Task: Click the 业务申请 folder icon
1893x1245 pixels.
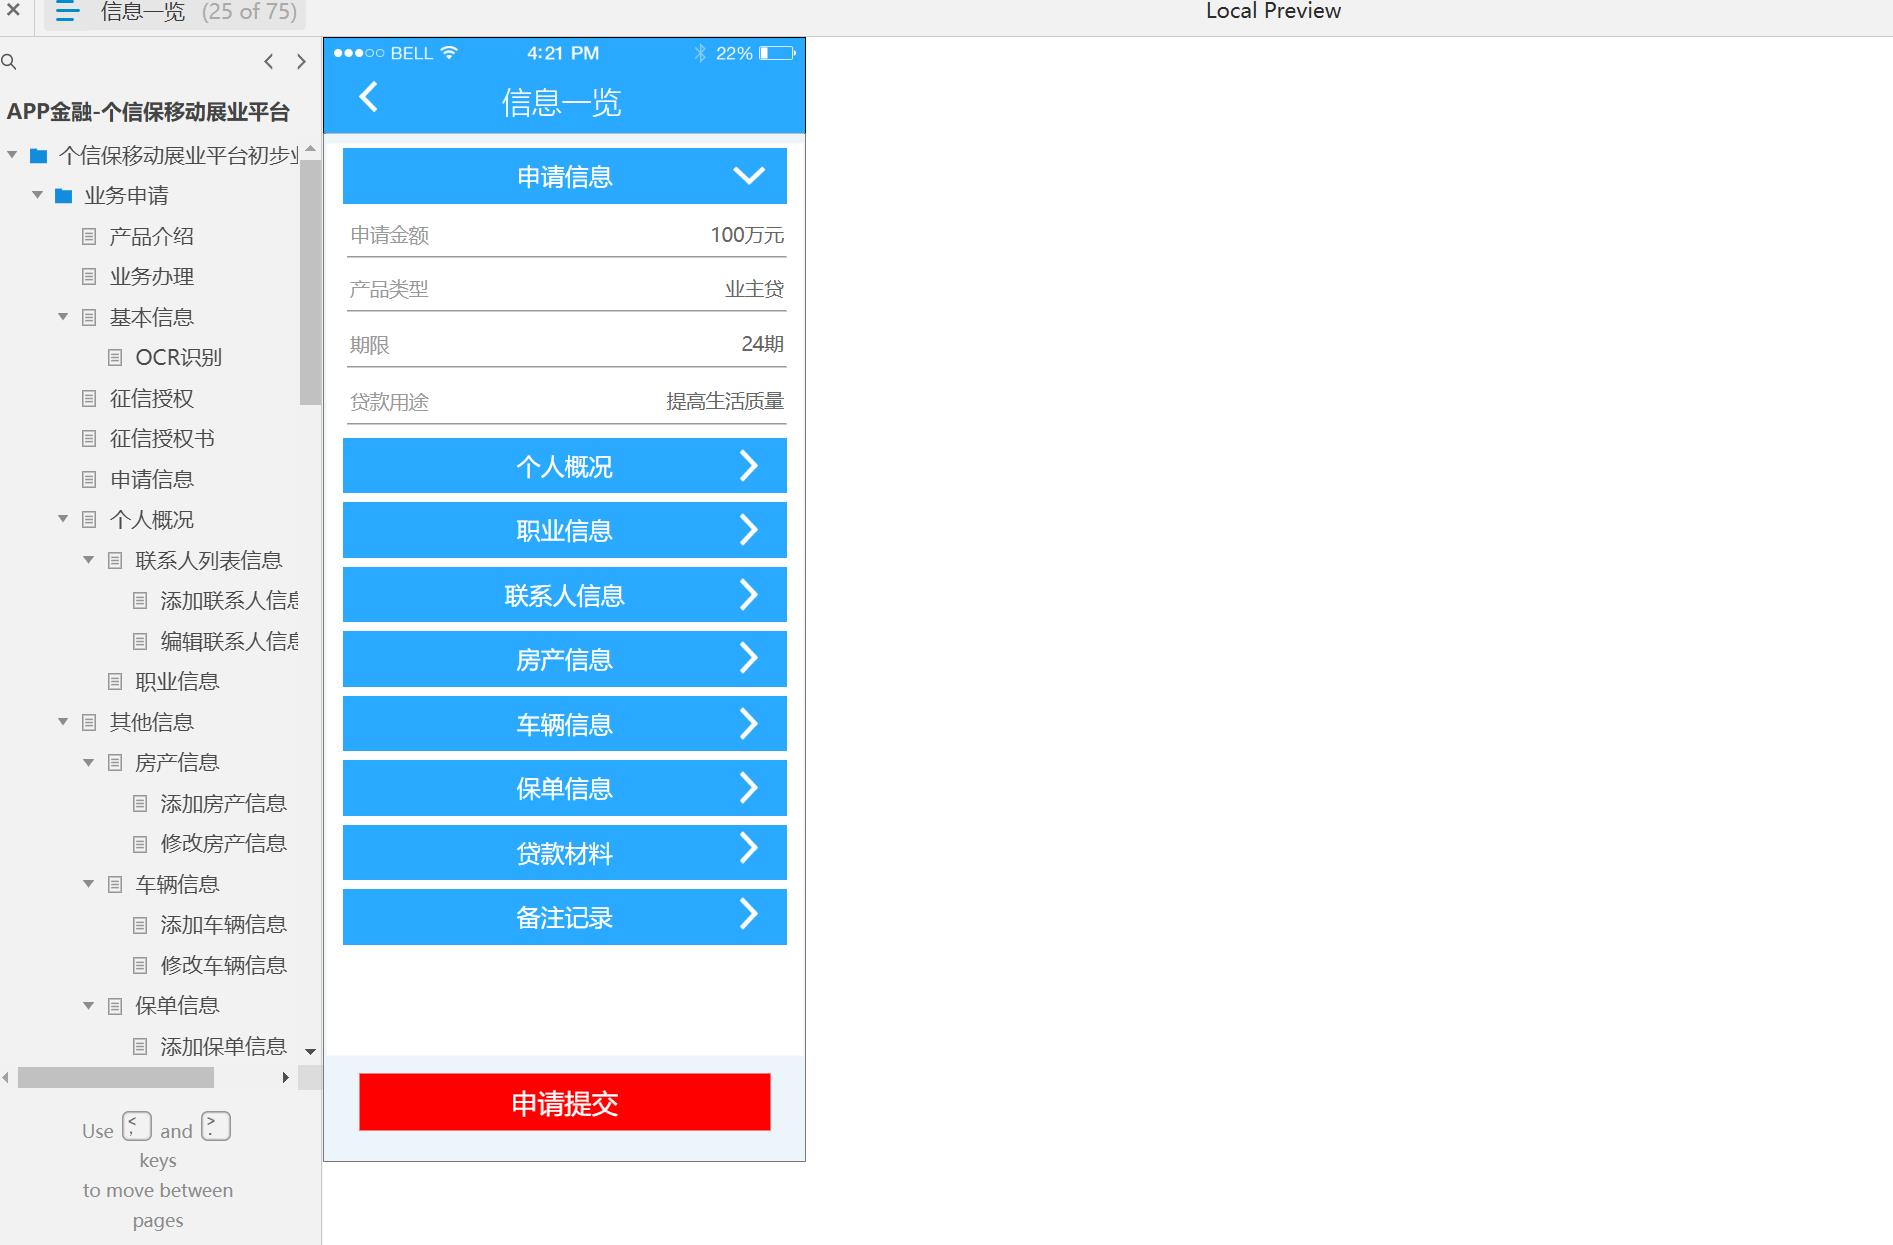Action: (63, 196)
